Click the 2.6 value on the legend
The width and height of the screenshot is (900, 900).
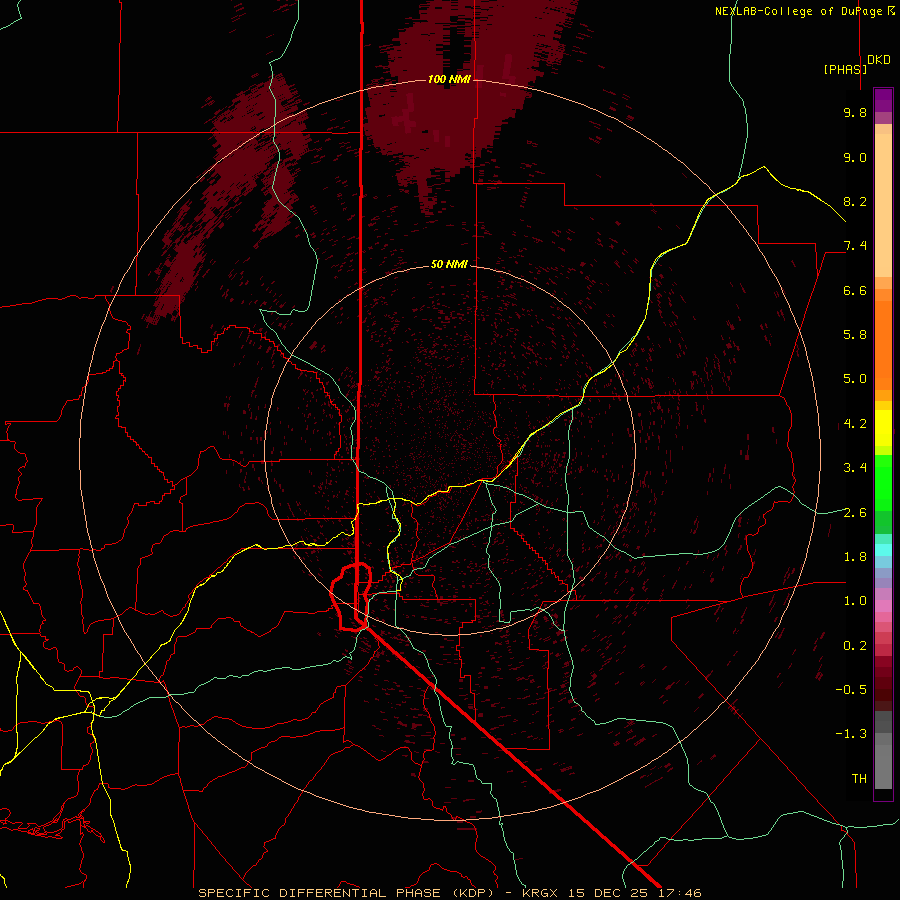click(x=855, y=513)
